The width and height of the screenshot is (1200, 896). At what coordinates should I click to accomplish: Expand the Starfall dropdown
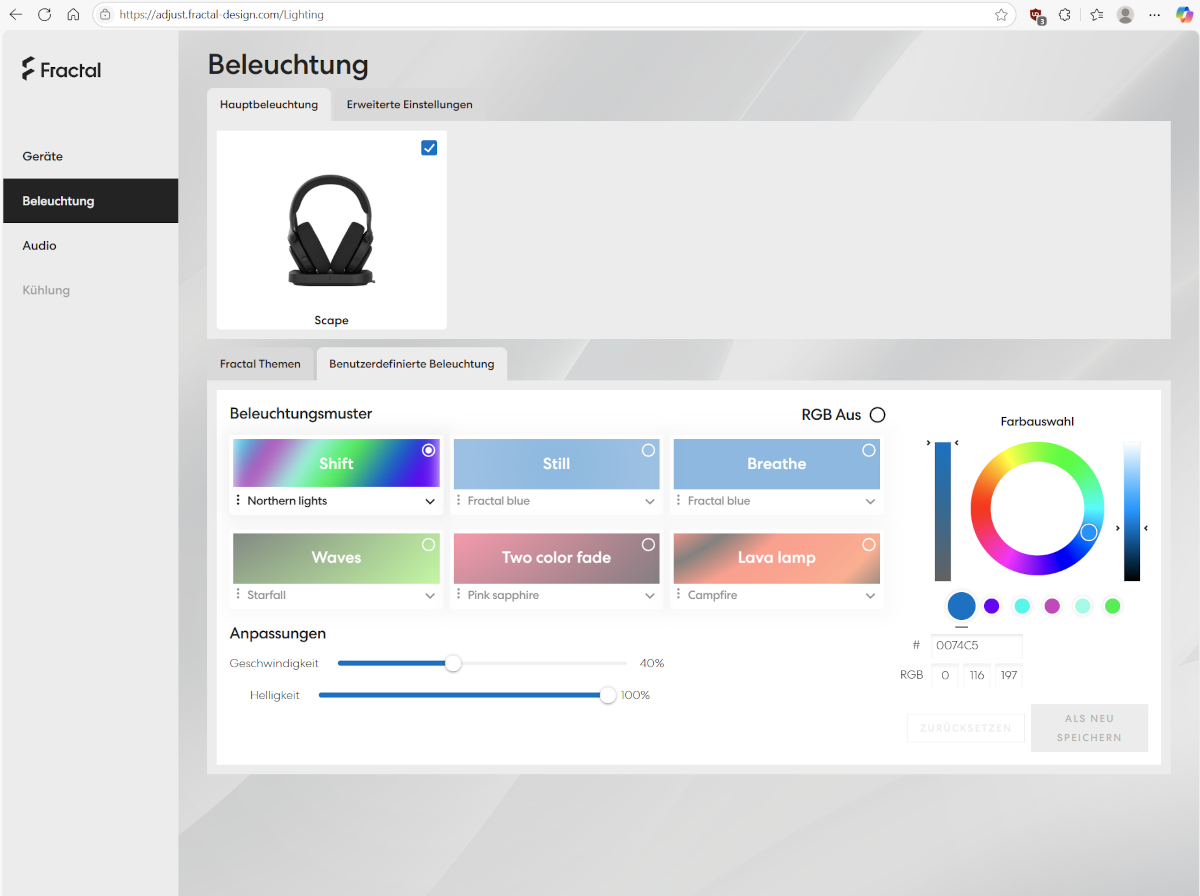point(430,595)
